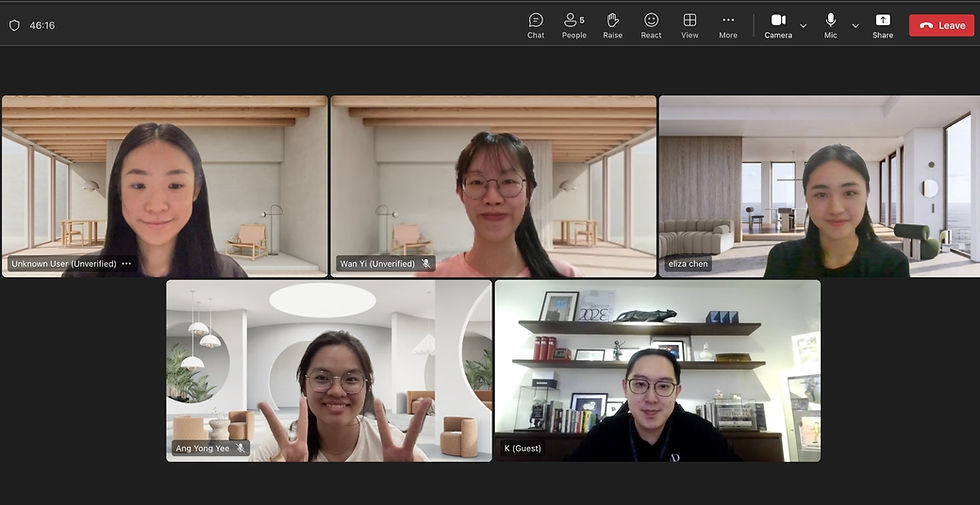Click the K (Guest) name label
This screenshot has height=505, width=980.
pyautogui.click(x=522, y=448)
